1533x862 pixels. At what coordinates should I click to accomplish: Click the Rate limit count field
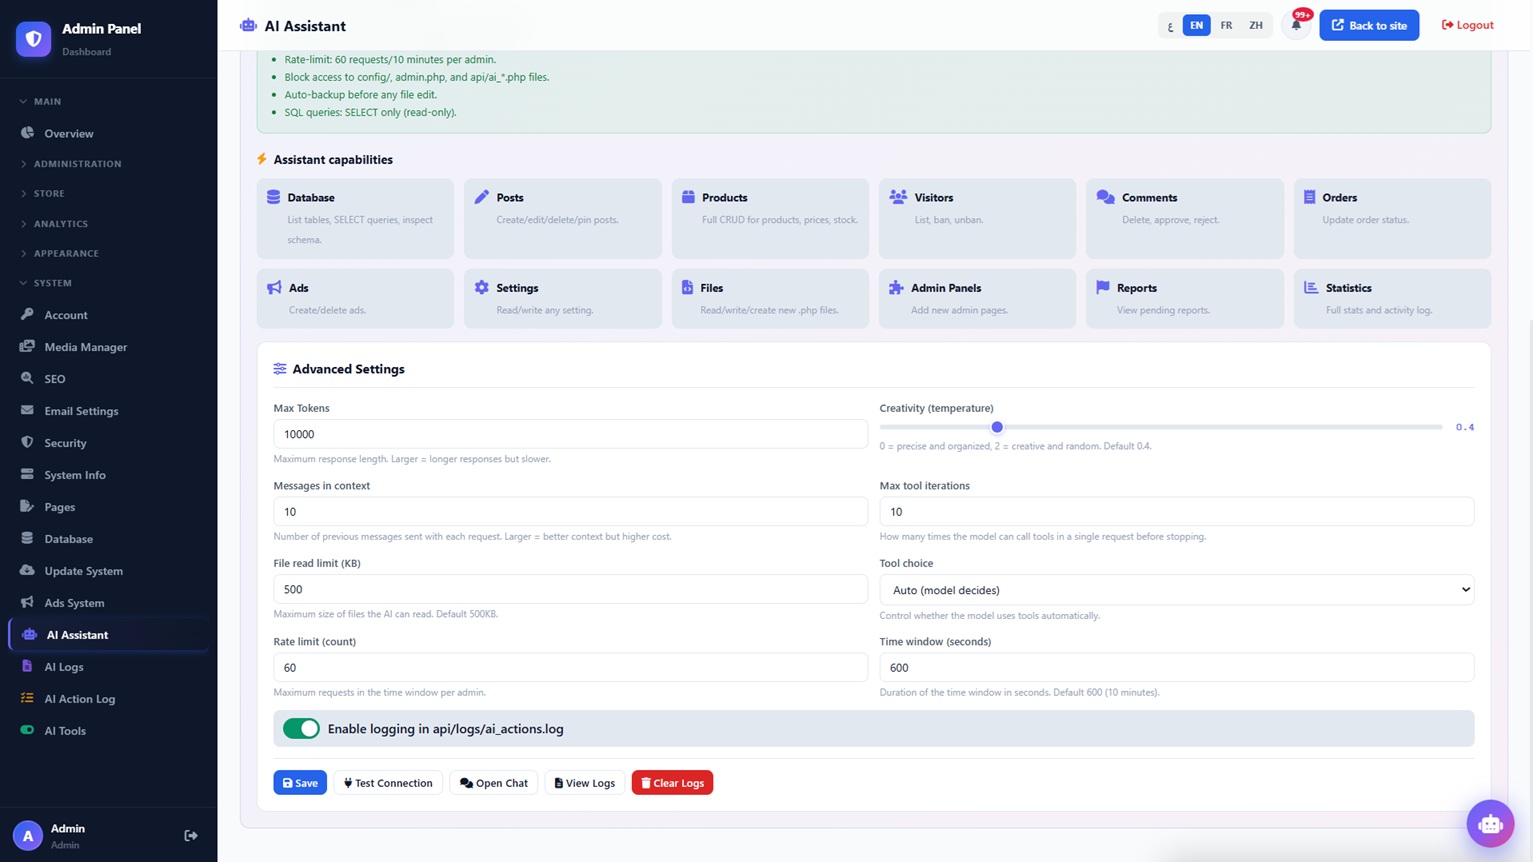click(570, 667)
